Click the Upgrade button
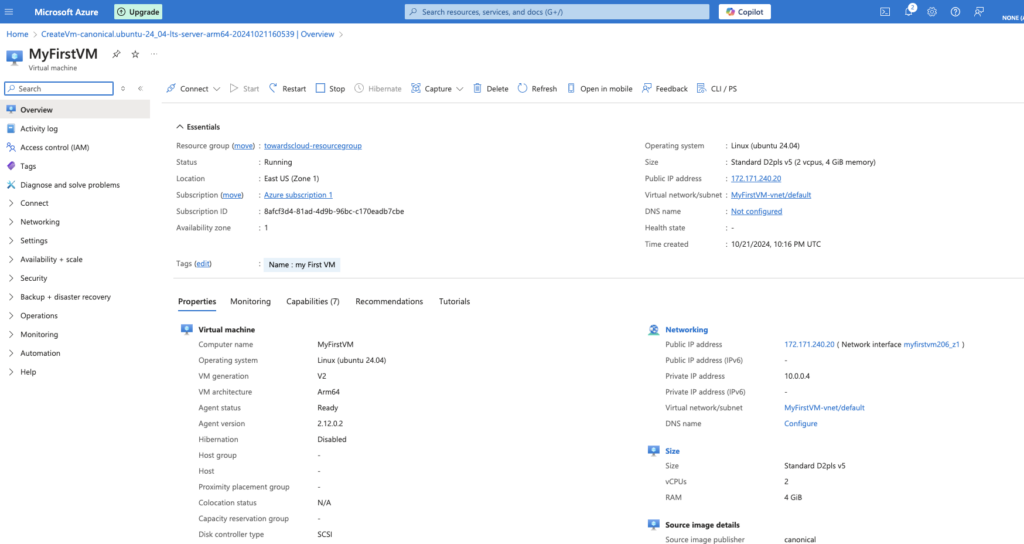The height and width of the screenshot is (544, 1024). click(138, 12)
